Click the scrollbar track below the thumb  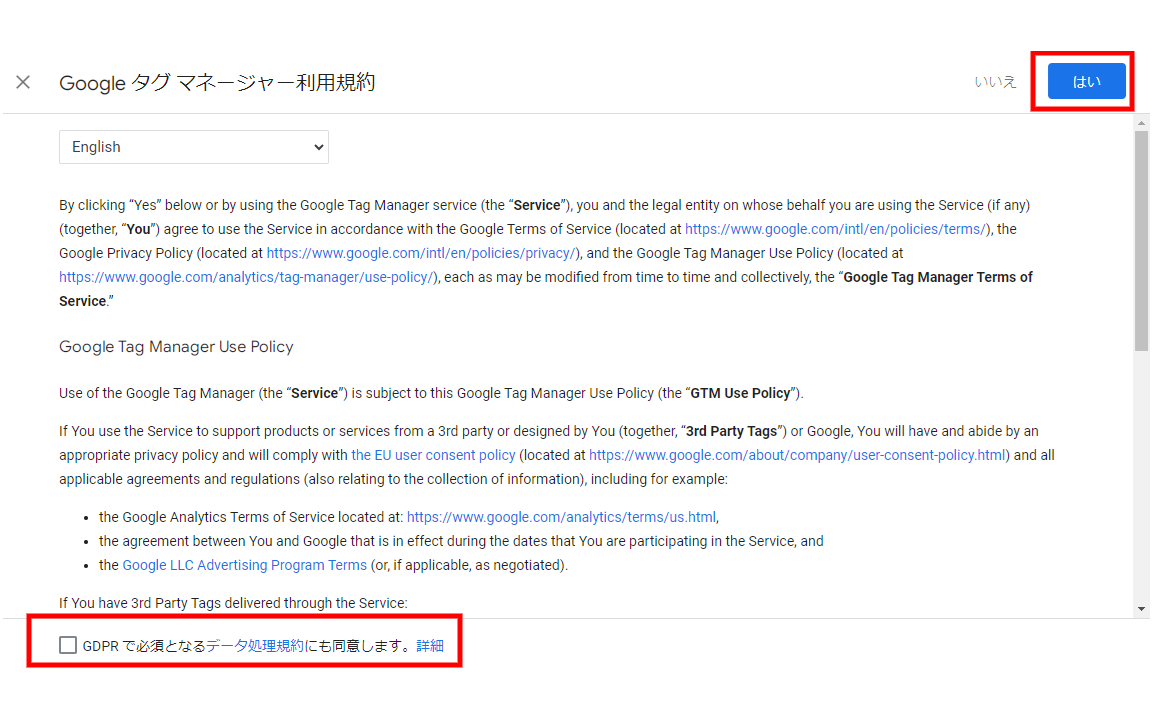pos(1141,480)
